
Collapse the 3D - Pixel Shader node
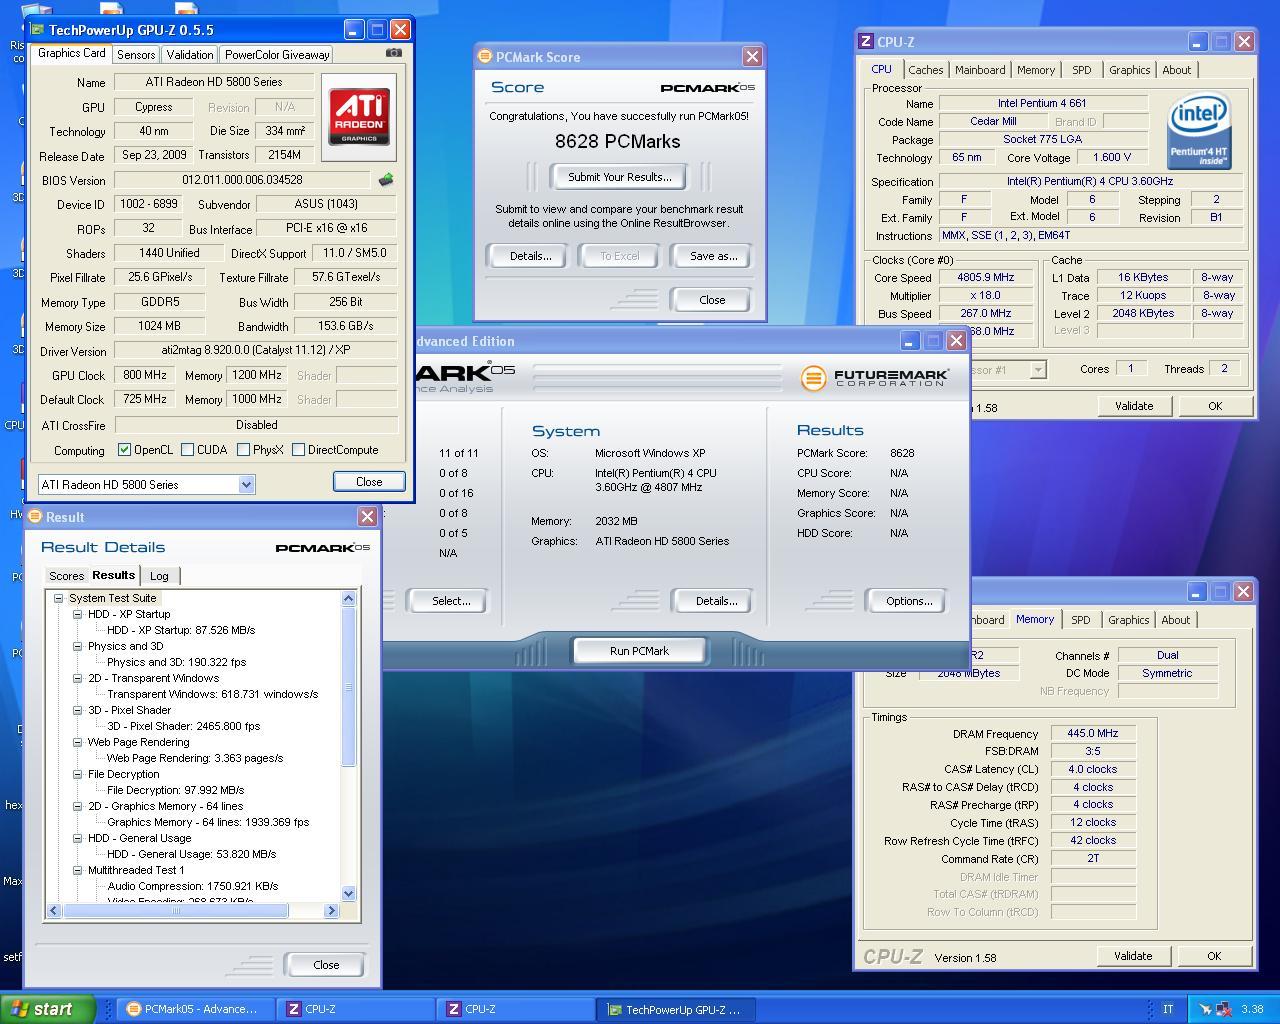point(78,710)
